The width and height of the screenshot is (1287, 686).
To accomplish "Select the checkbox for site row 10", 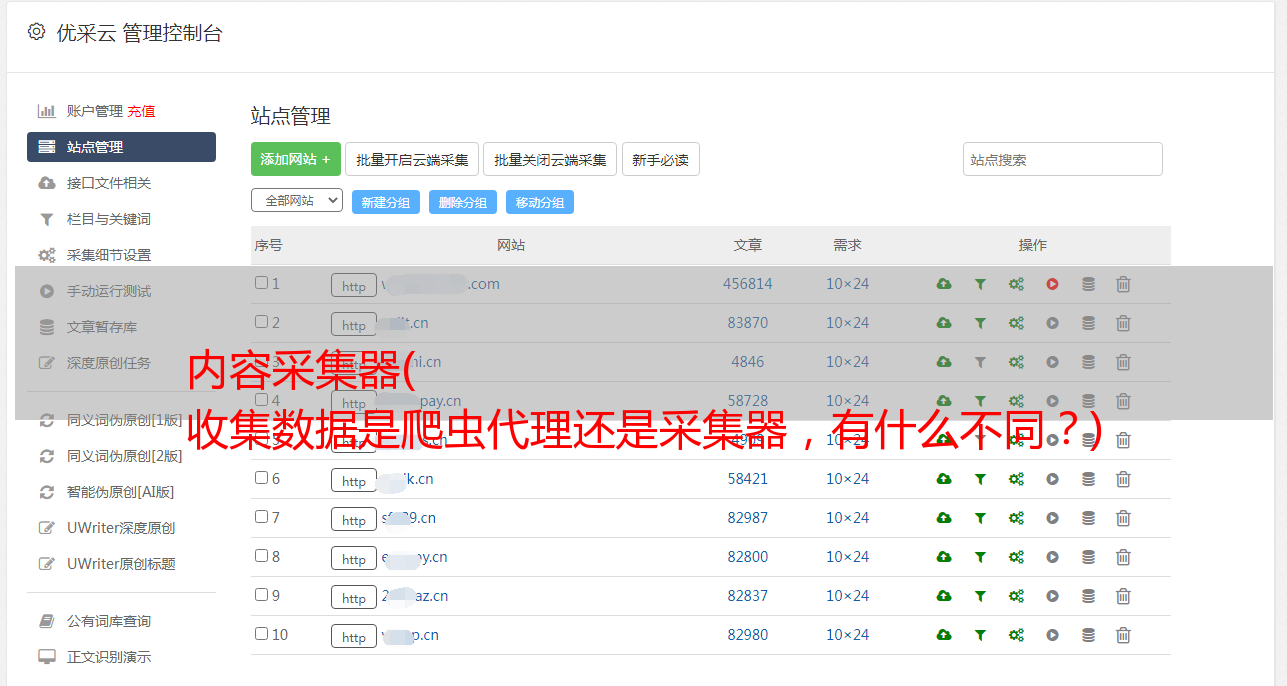I will coord(261,634).
